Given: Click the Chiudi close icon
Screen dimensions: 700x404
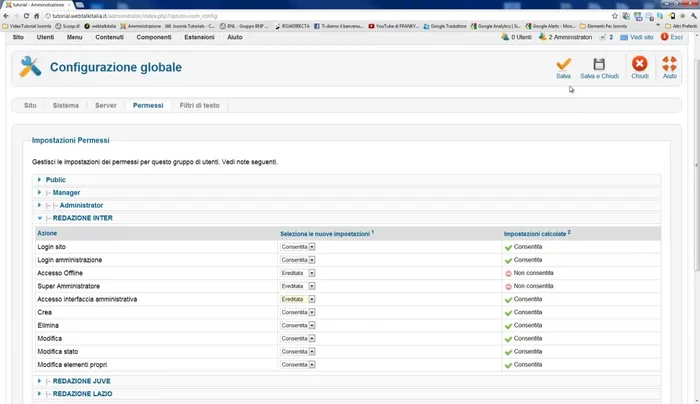Looking at the screenshot, I should point(639,64).
